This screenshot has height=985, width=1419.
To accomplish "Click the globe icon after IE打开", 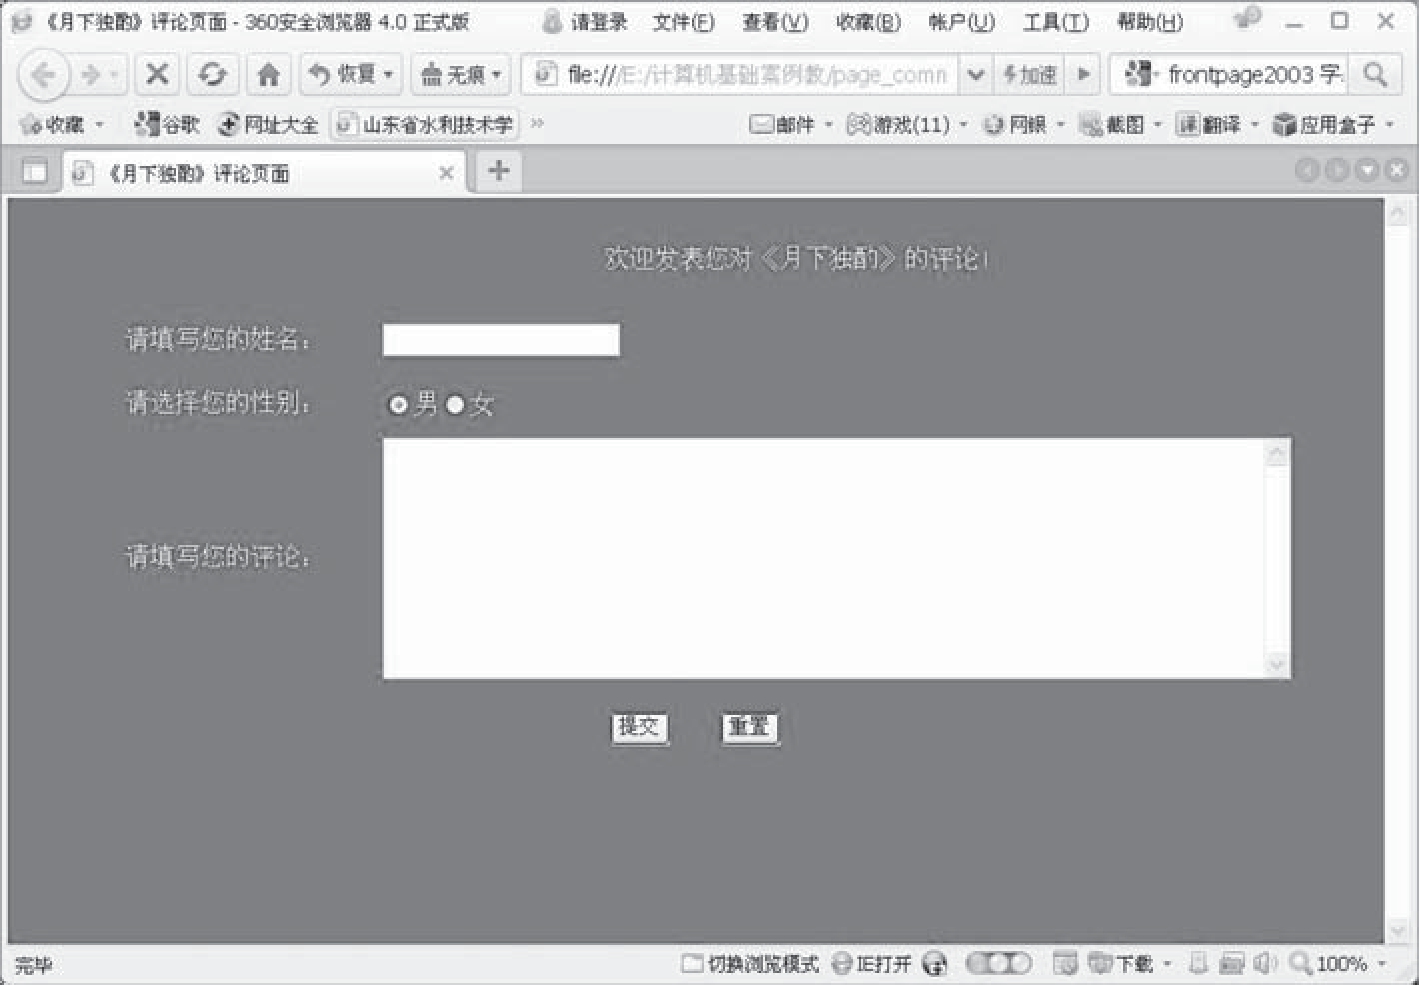I will [935, 964].
